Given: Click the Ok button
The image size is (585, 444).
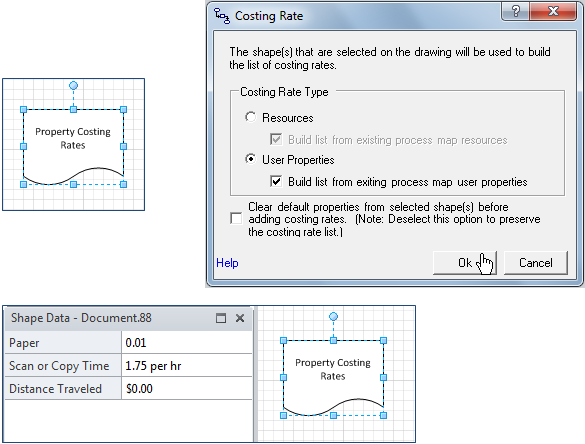Looking at the screenshot, I should [464, 263].
